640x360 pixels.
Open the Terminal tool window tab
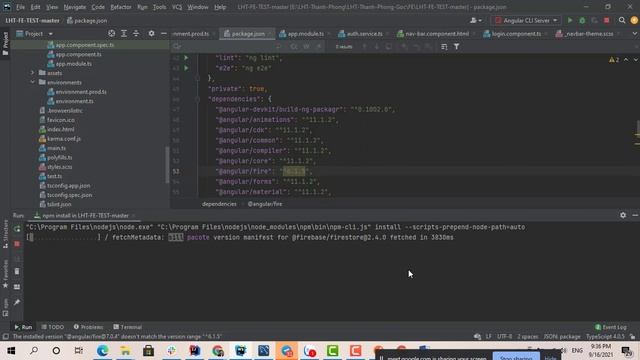(127, 327)
